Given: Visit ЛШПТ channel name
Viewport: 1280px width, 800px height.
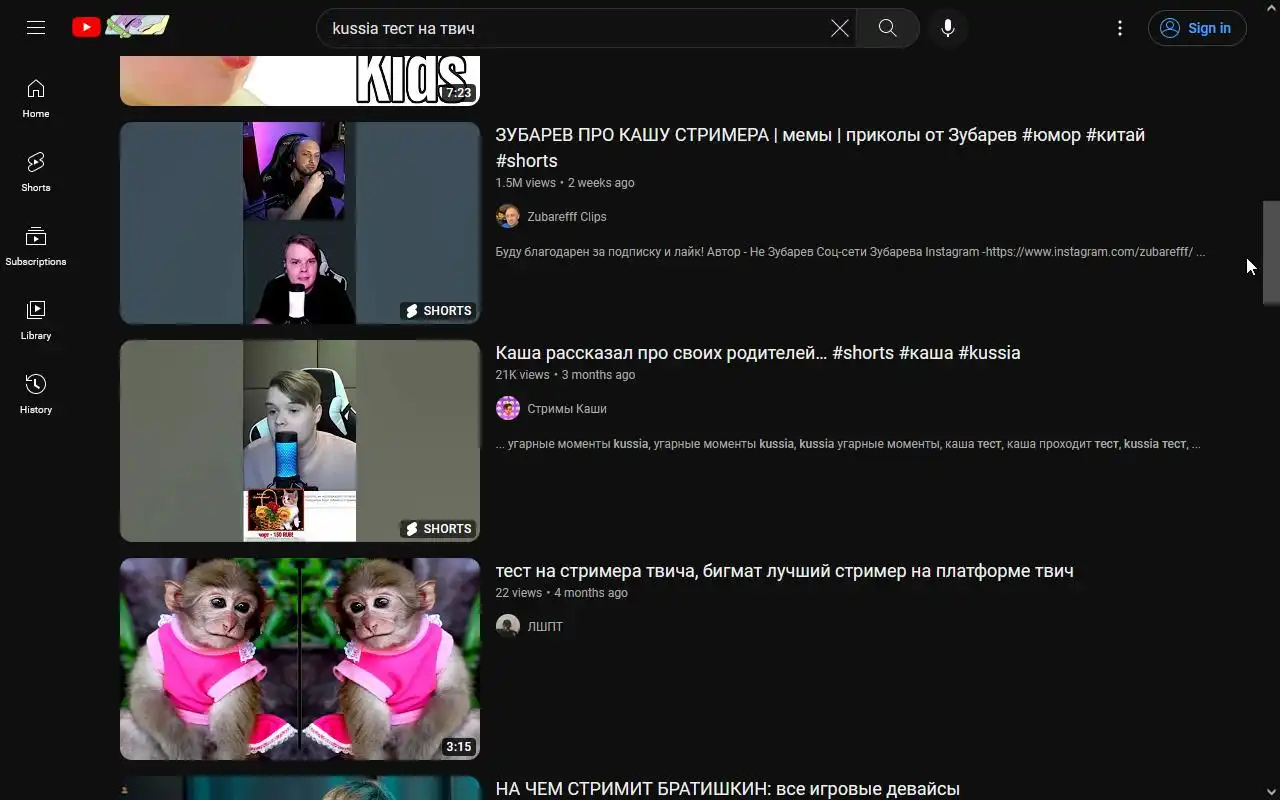Looking at the screenshot, I should pos(545,626).
